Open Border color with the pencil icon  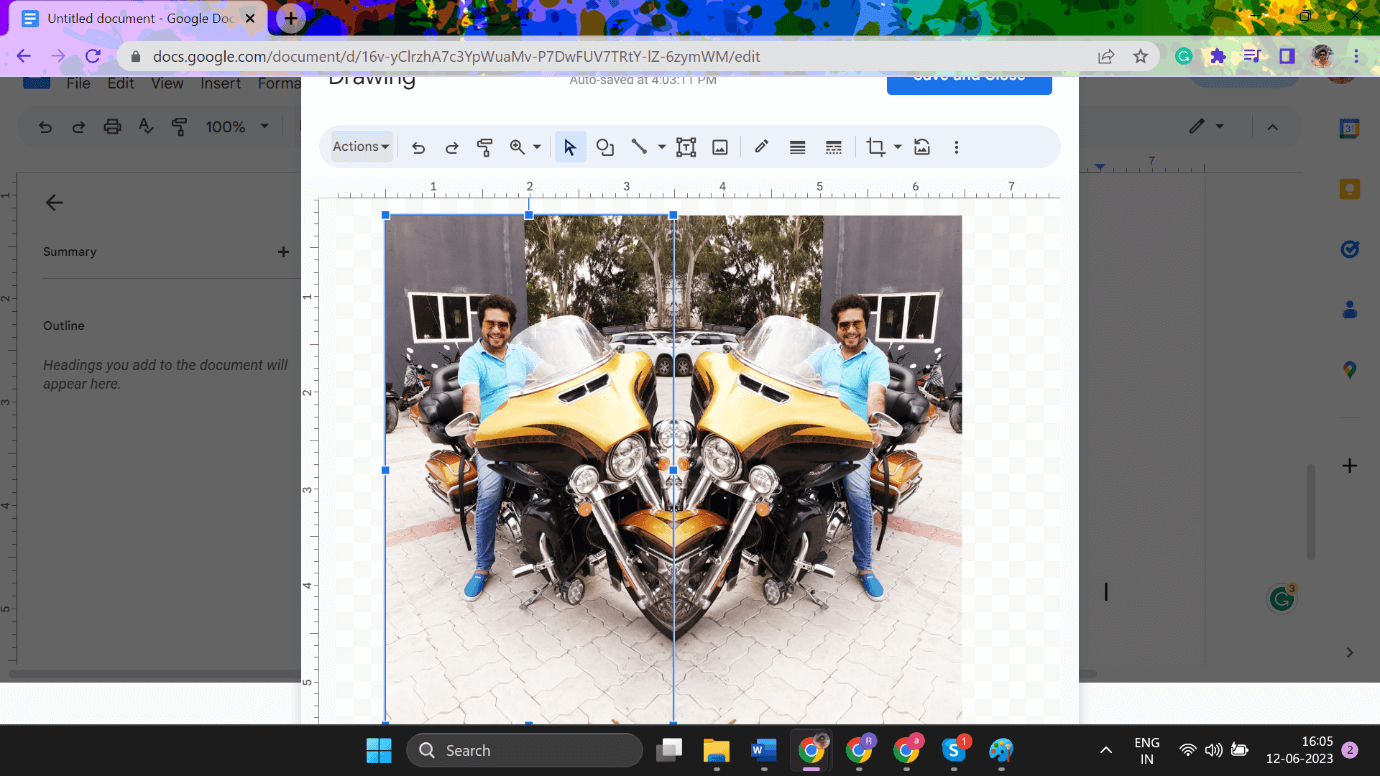761,147
